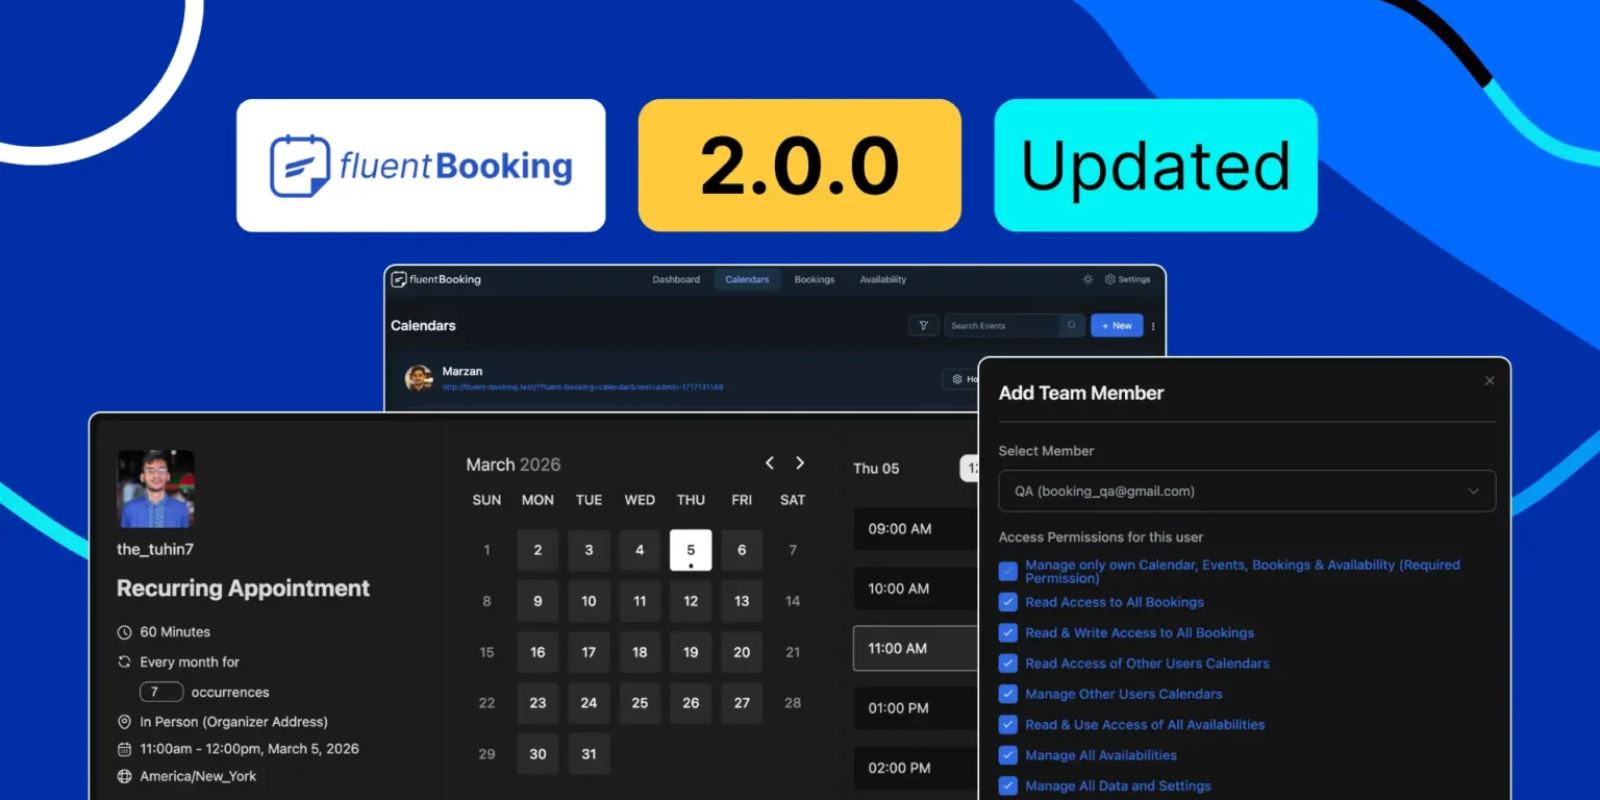1600x800 pixels.
Task: Click the Search Events input field
Action: click(x=1002, y=326)
